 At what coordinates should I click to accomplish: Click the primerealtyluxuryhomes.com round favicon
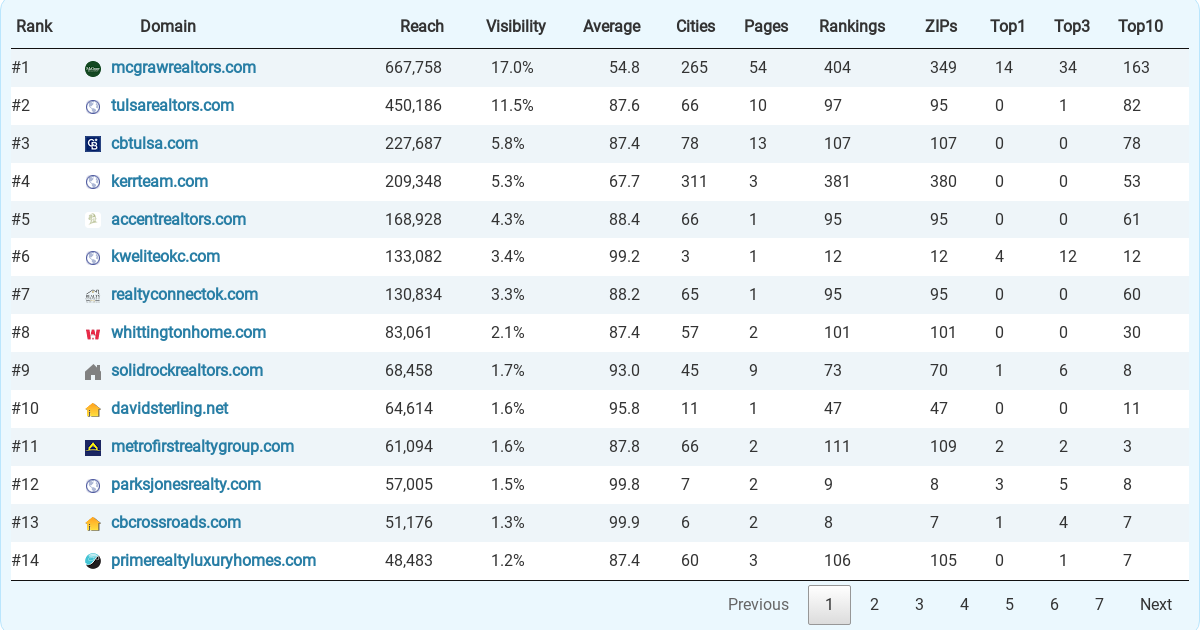pos(93,561)
